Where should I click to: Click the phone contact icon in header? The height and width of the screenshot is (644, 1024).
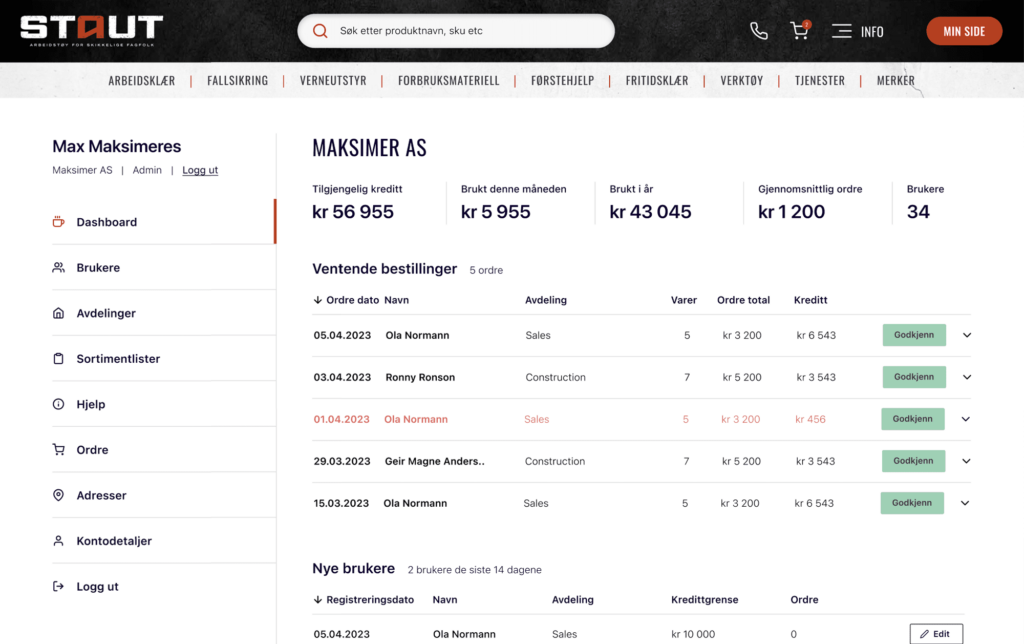[x=759, y=31]
